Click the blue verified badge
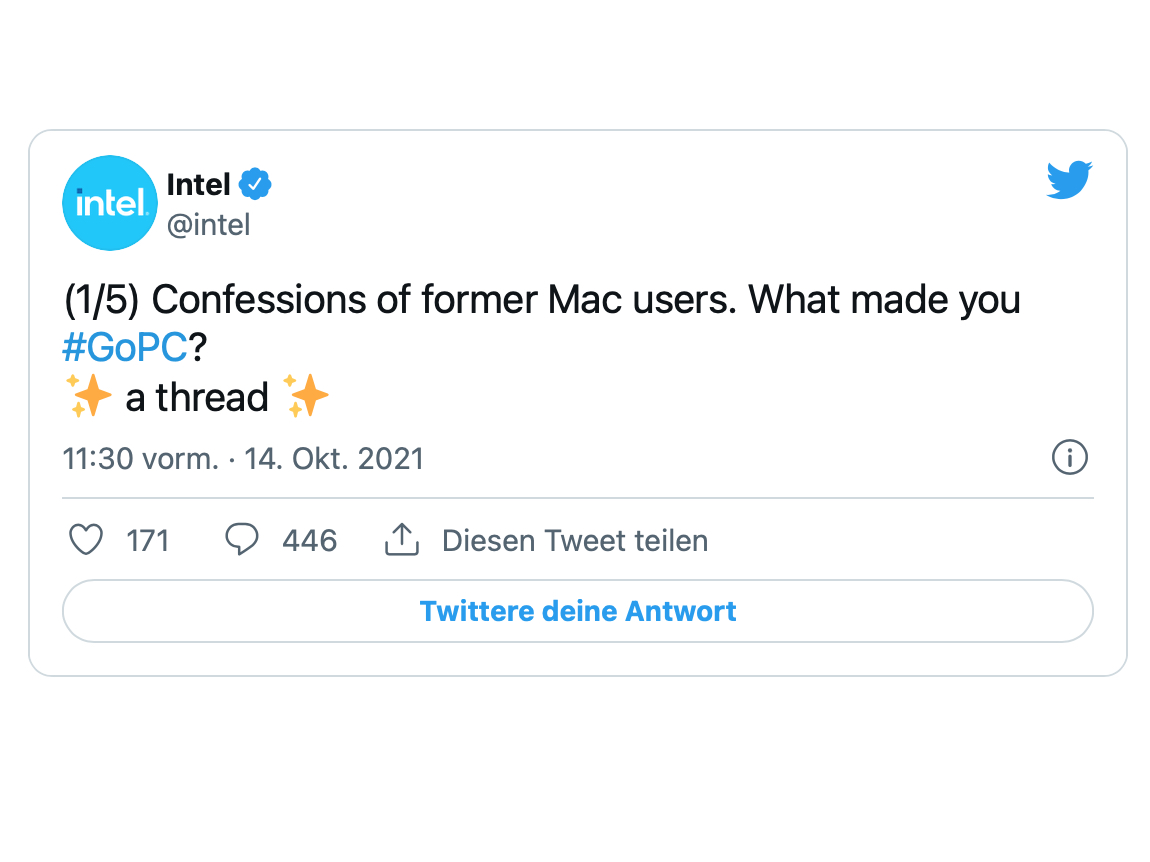 tap(256, 184)
